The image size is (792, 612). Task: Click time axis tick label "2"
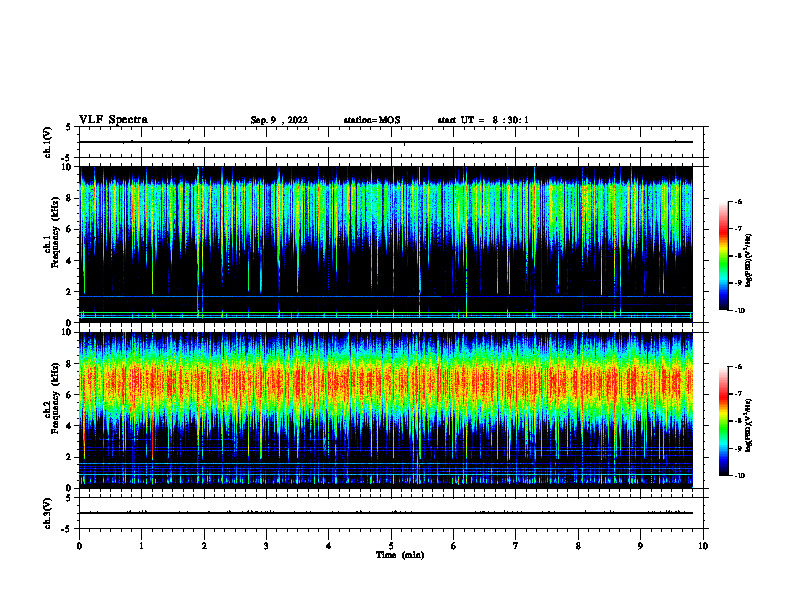[204, 546]
